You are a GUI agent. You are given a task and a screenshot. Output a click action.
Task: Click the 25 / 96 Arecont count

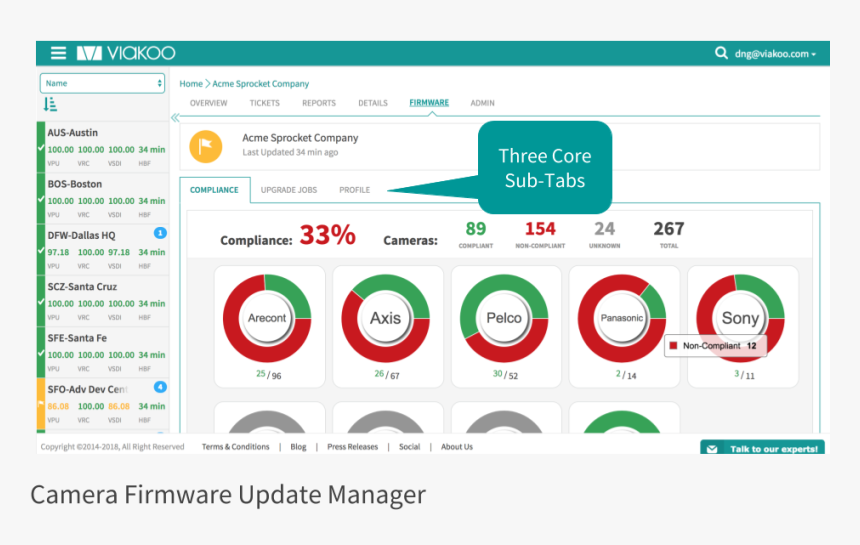[269, 375]
